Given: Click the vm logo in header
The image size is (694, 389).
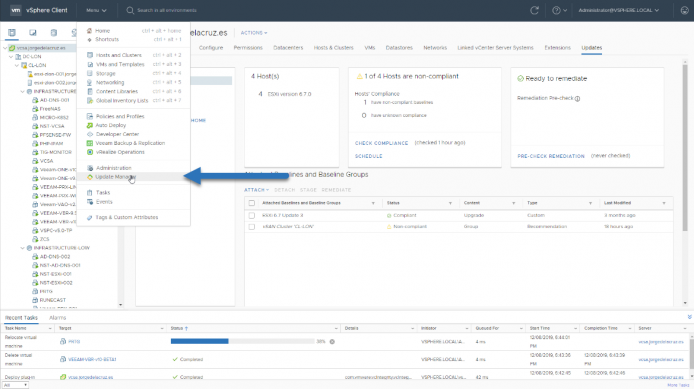Looking at the screenshot, I should click(x=15, y=10).
